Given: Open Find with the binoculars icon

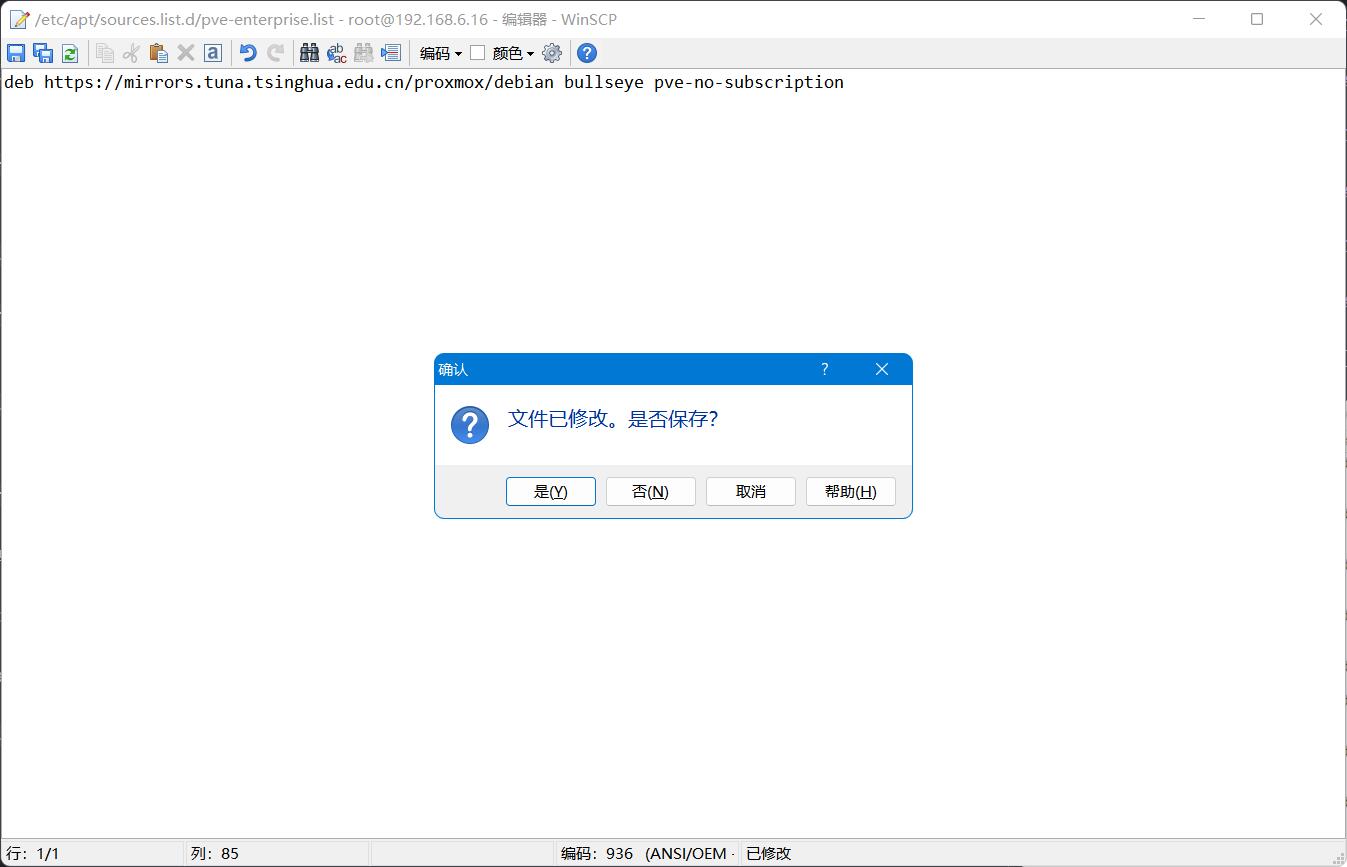Looking at the screenshot, I should coord(310,53).
